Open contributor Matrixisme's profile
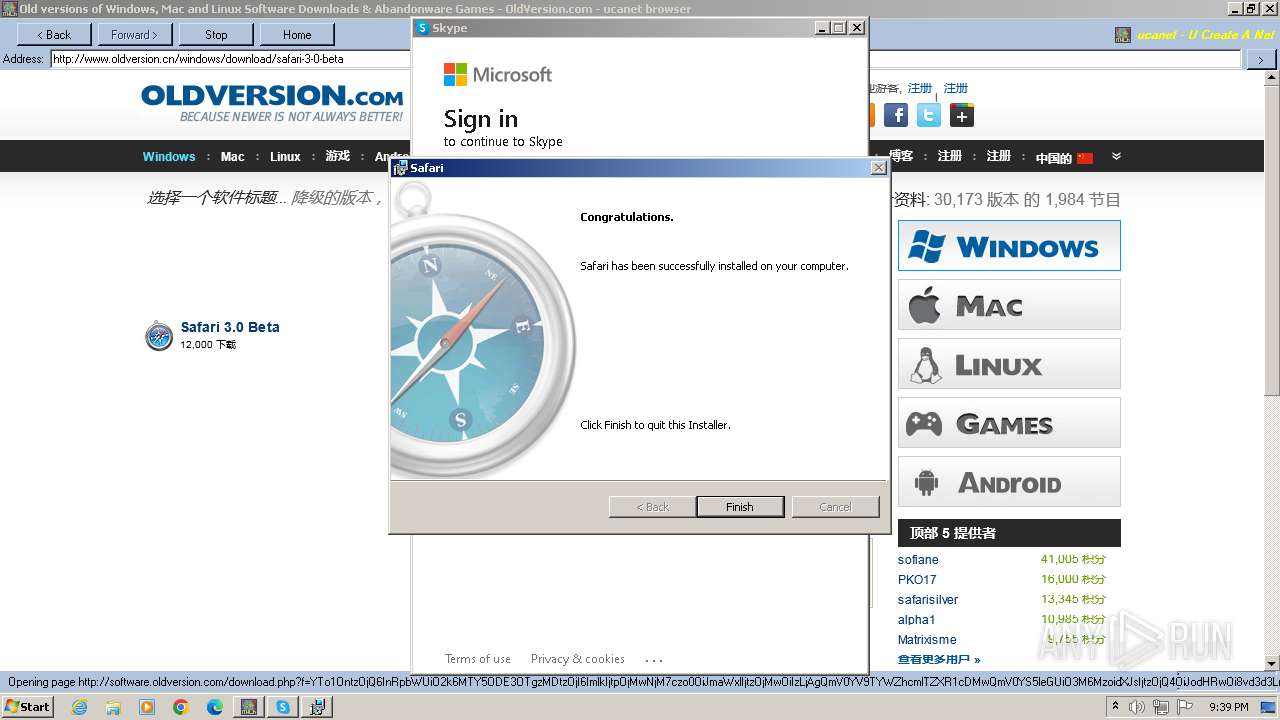This screenshot has height=720, width=1280. click(927, 640)
